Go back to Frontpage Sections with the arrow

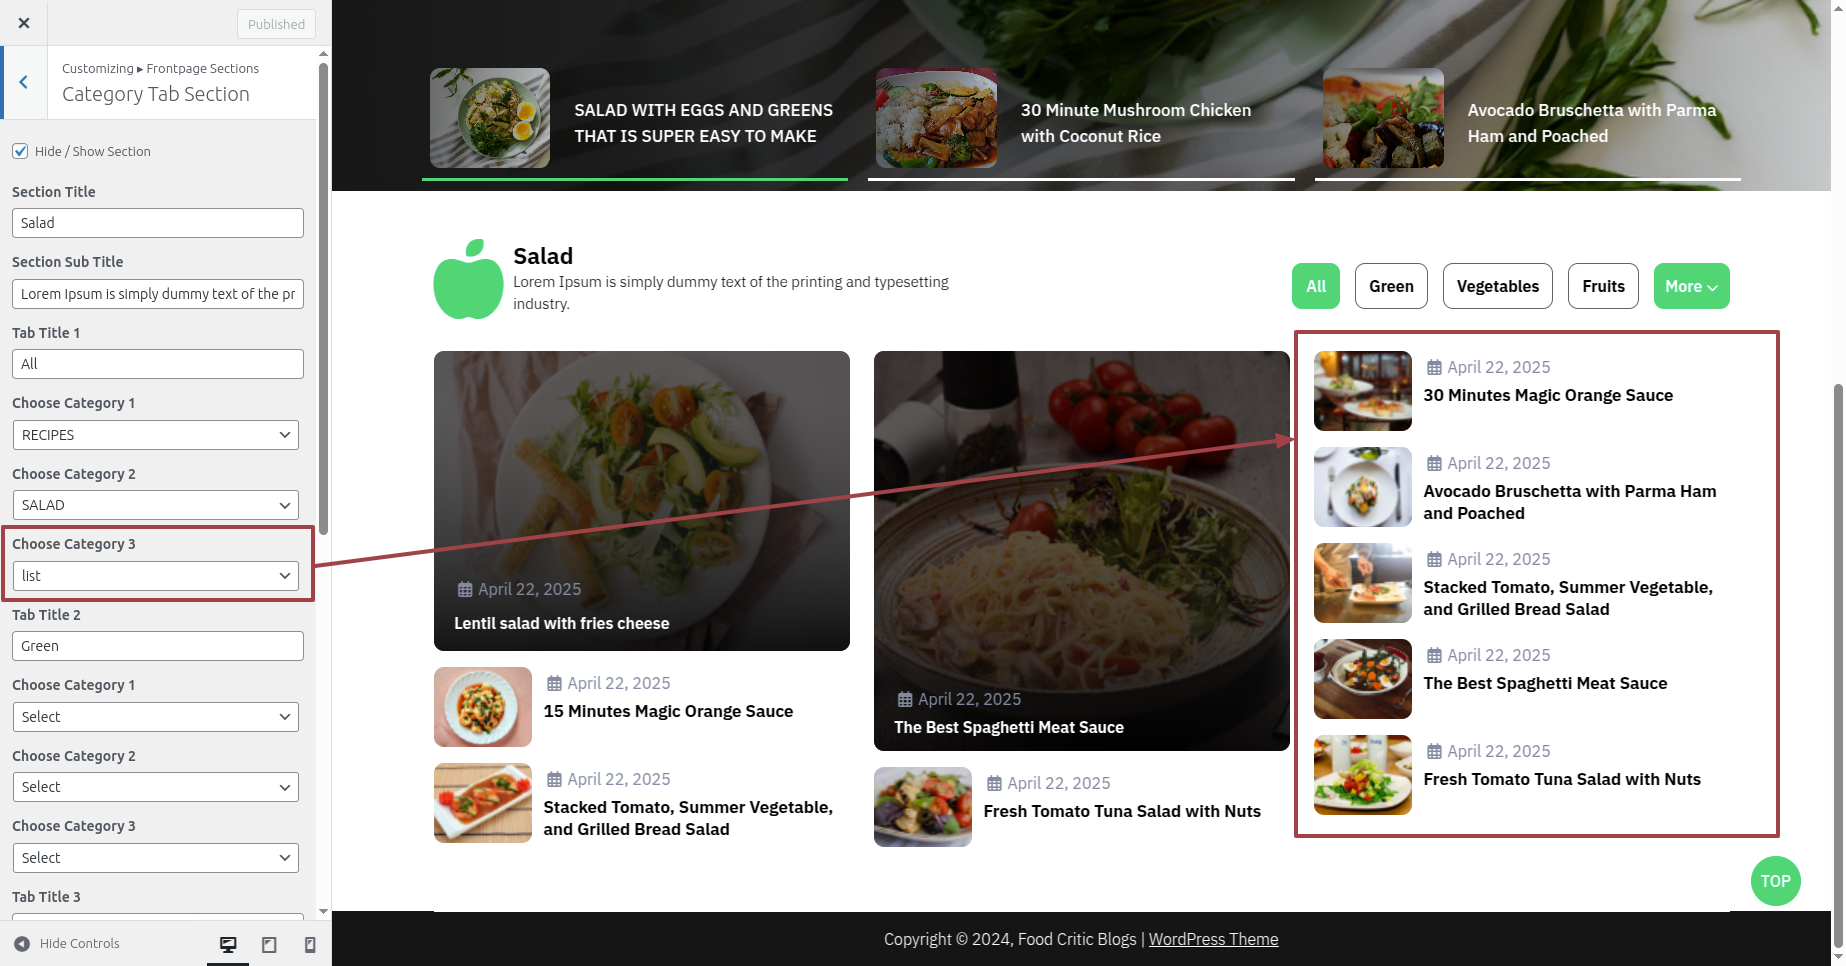pos(24,83)
